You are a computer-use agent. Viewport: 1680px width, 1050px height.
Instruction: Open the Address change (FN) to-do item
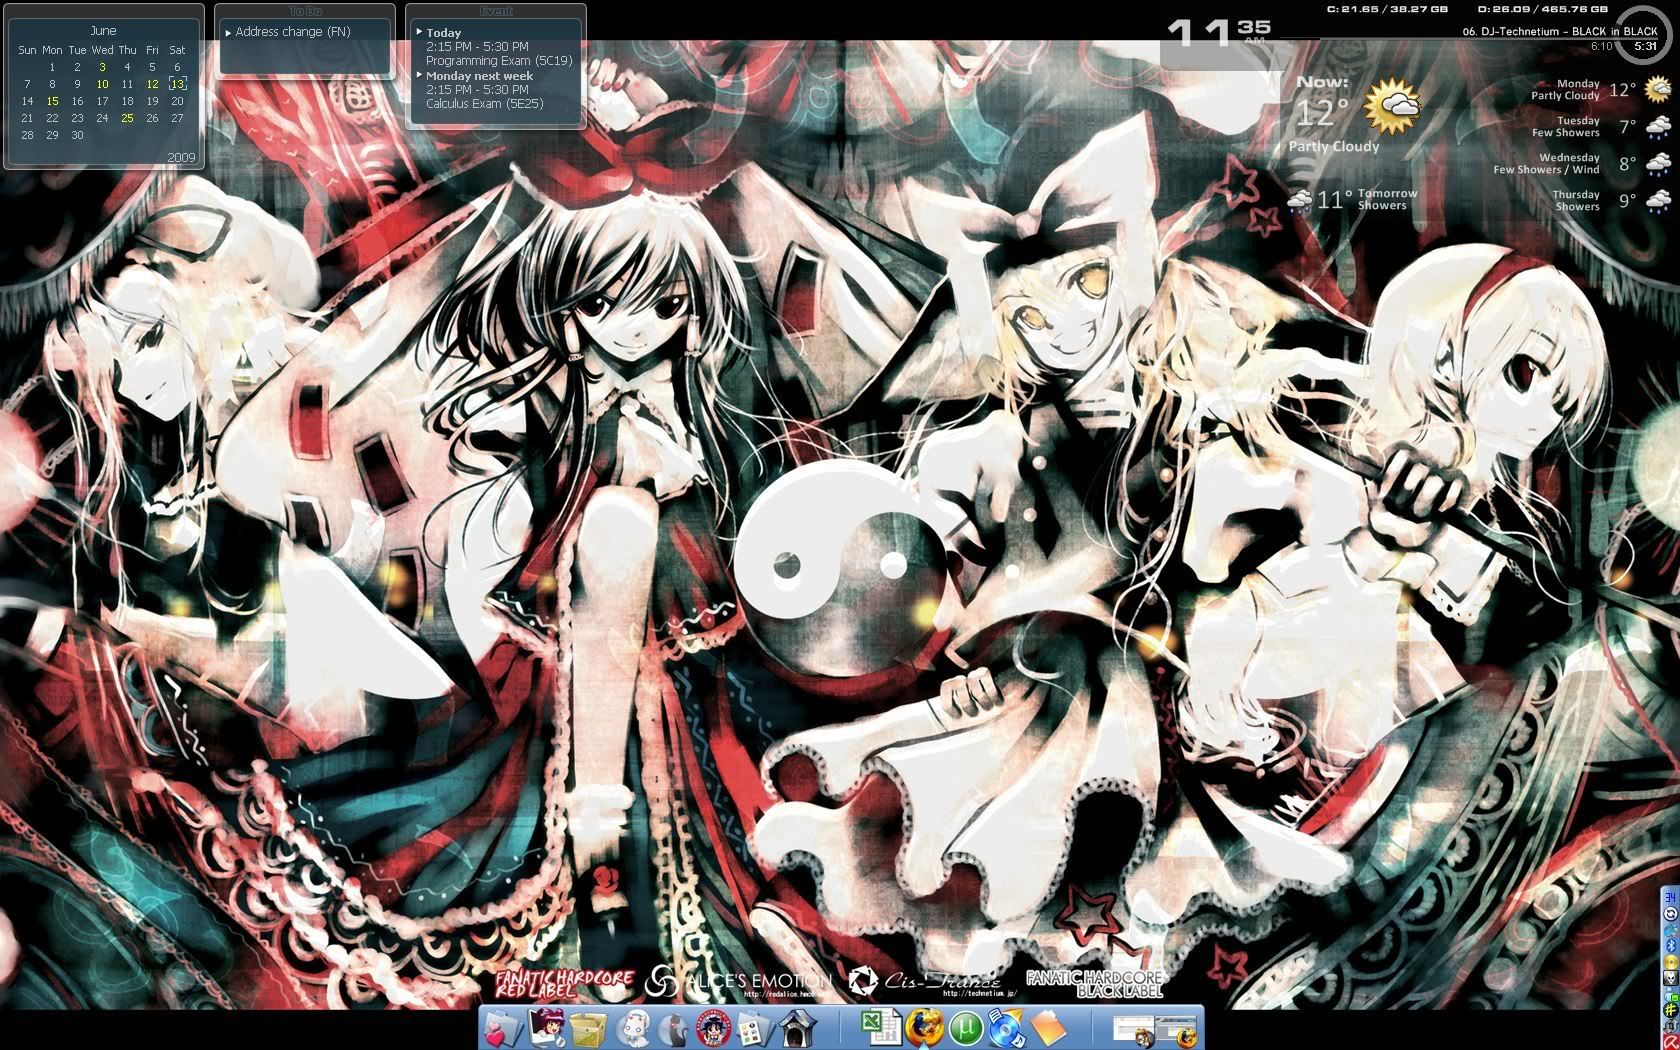click(x=292, y=32)
